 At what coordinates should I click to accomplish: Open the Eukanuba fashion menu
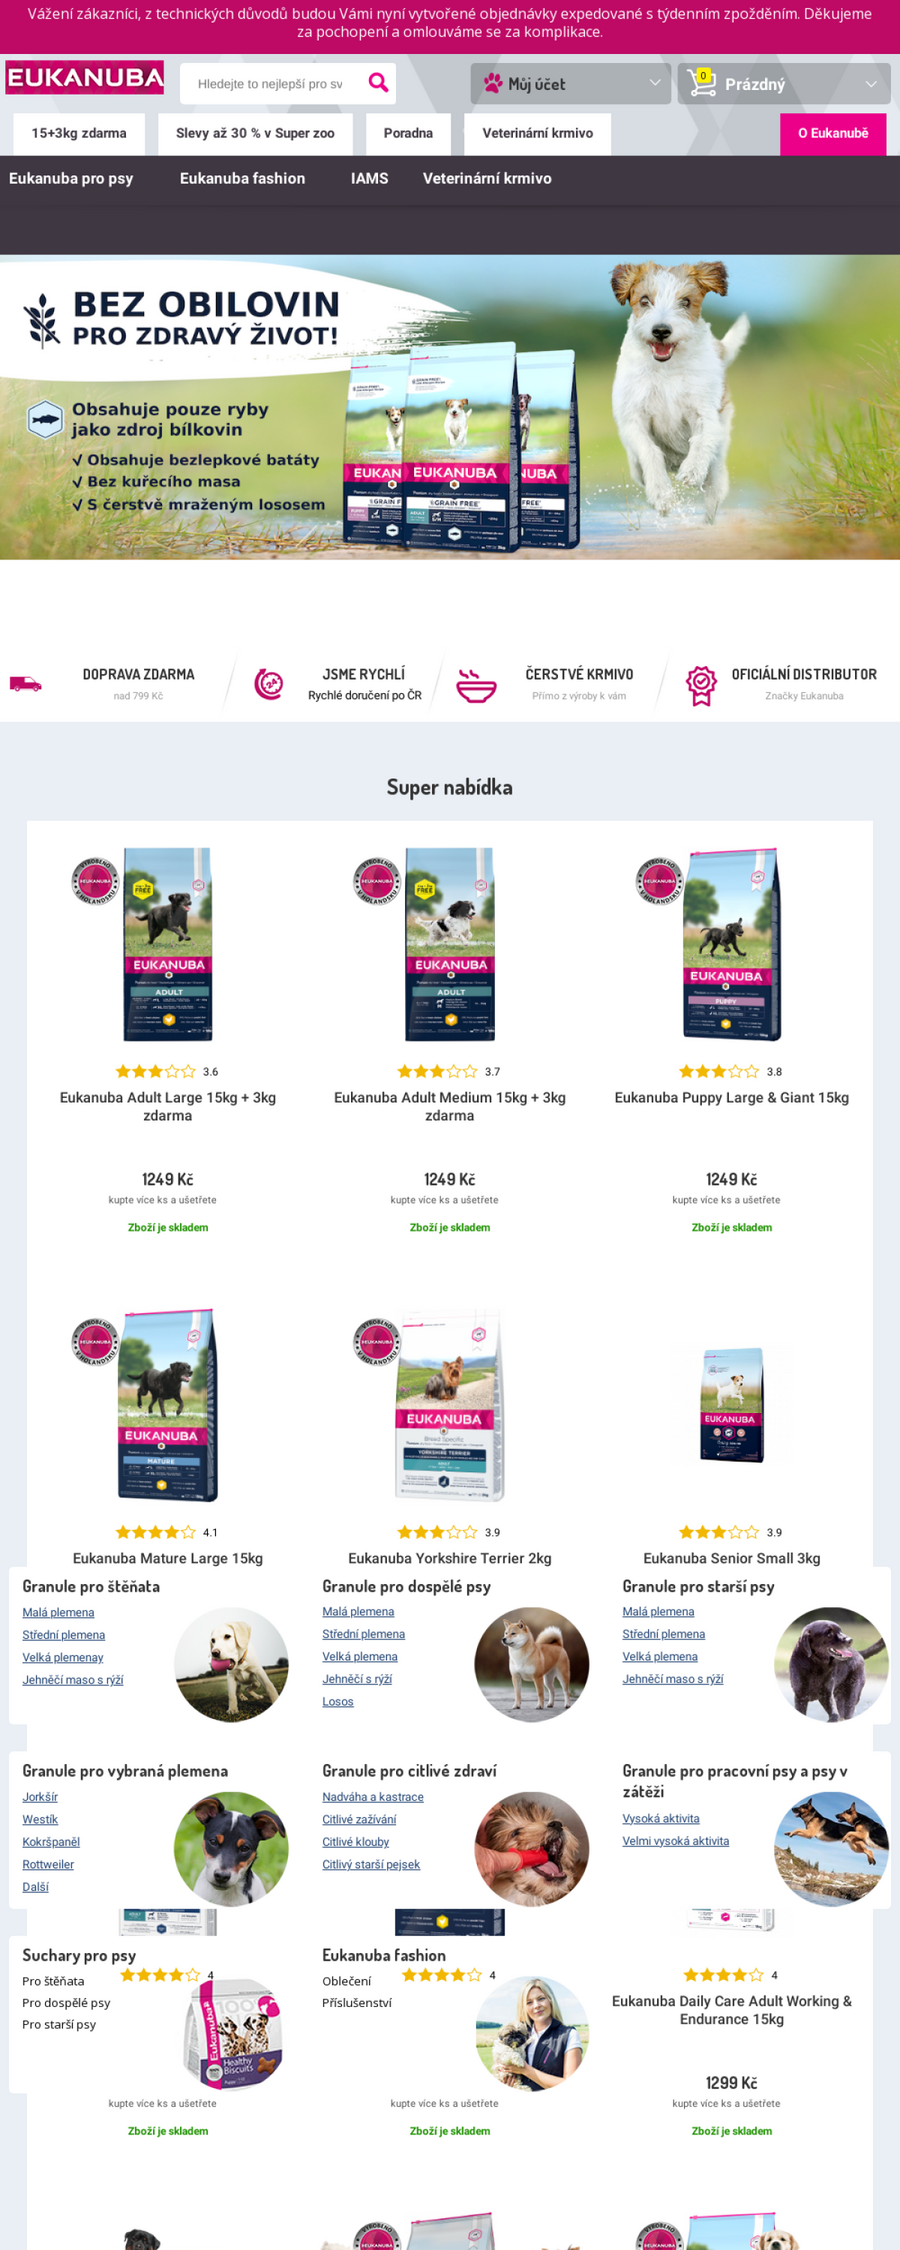click(242, 179)
